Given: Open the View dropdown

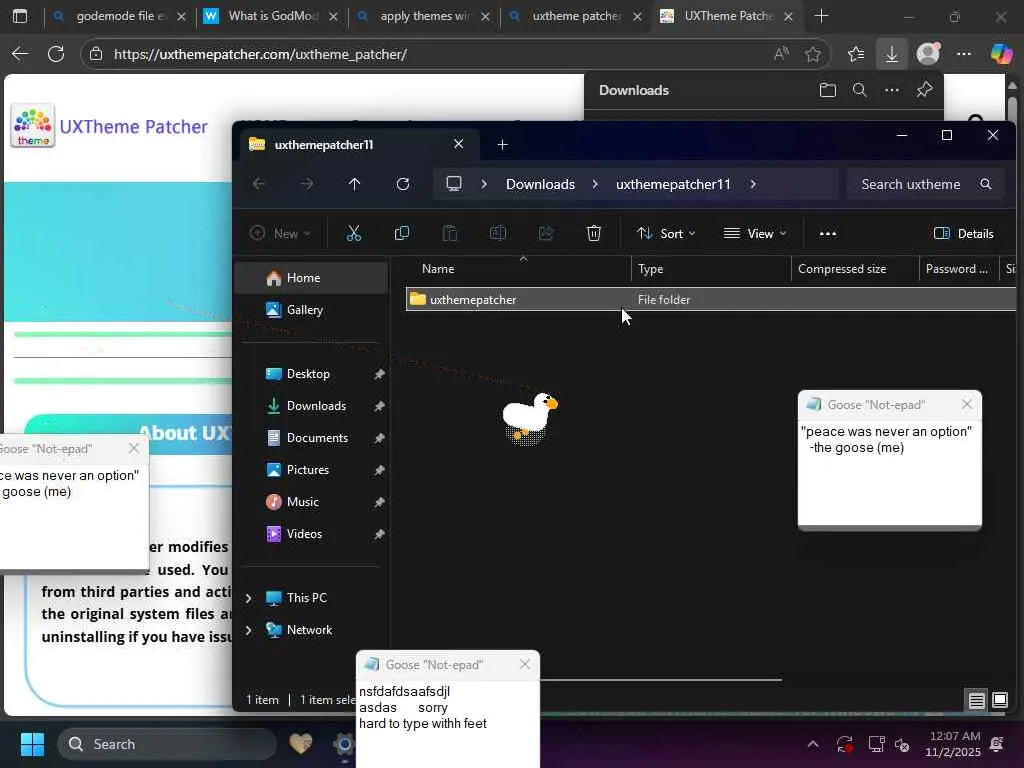Looking at the screenshot, I should 755,233.
